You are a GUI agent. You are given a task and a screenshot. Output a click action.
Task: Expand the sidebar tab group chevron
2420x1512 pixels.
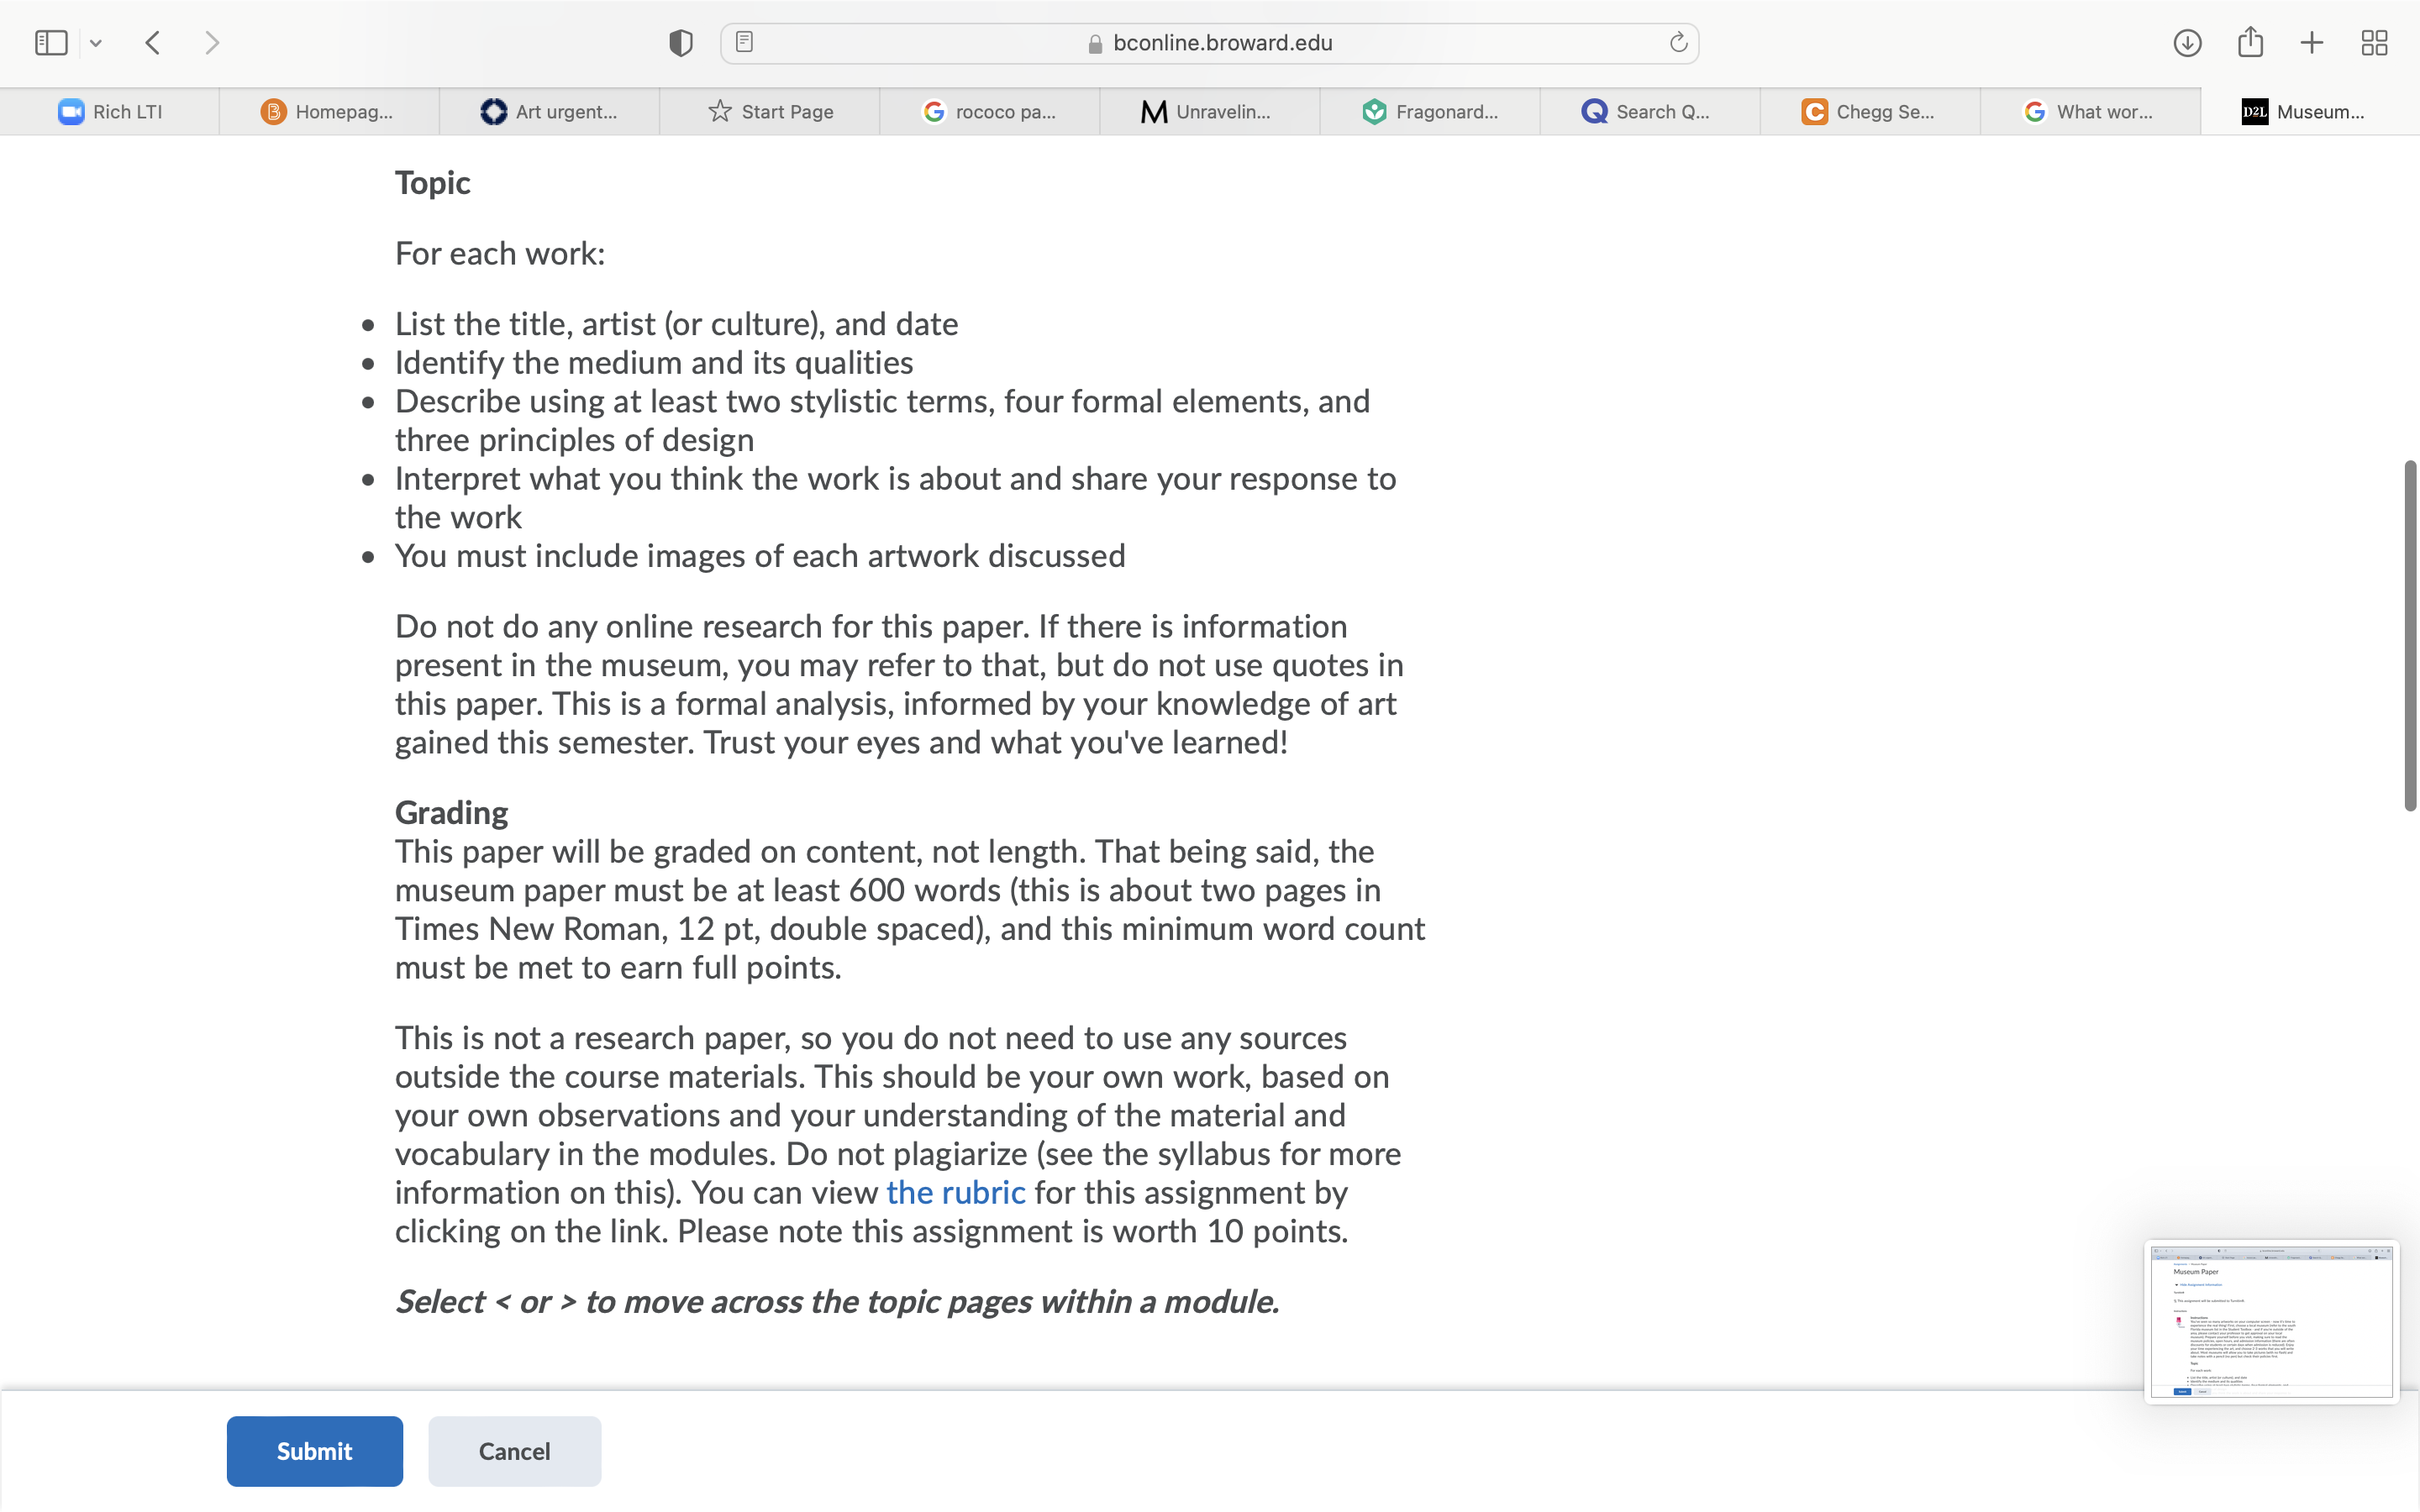point(96,43)
